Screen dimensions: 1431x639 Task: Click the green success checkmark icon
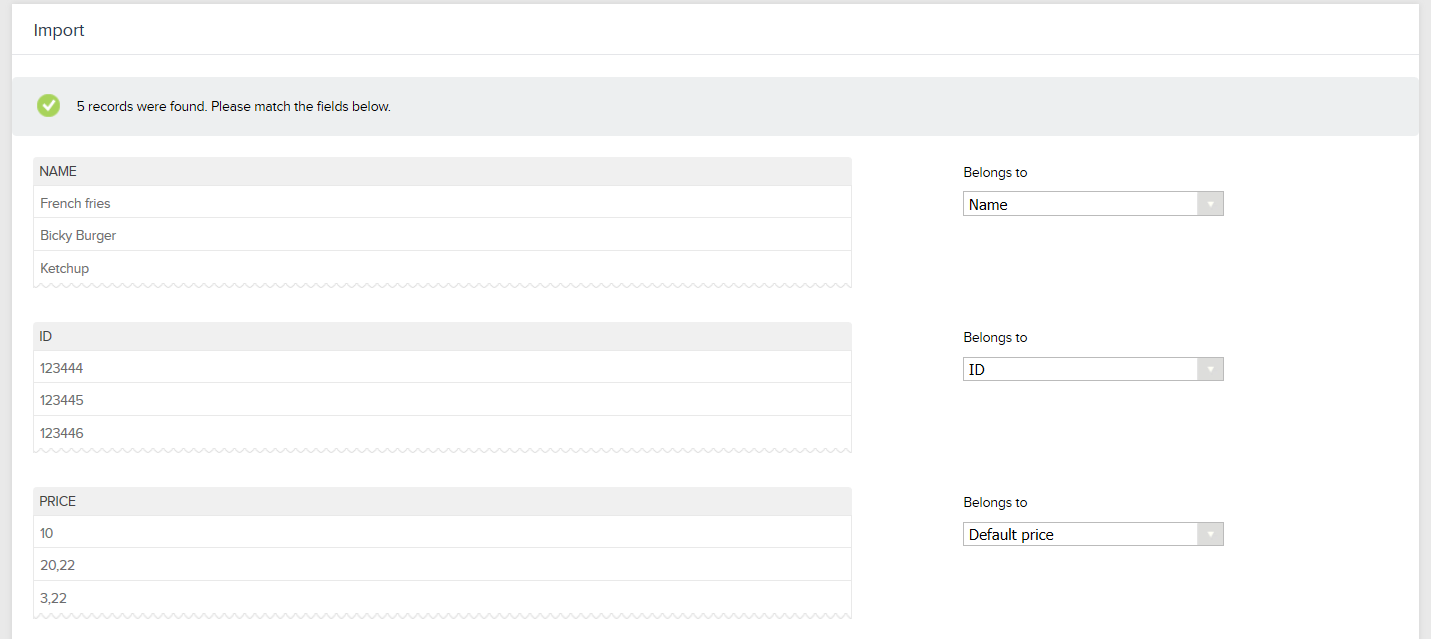point(48,105)
